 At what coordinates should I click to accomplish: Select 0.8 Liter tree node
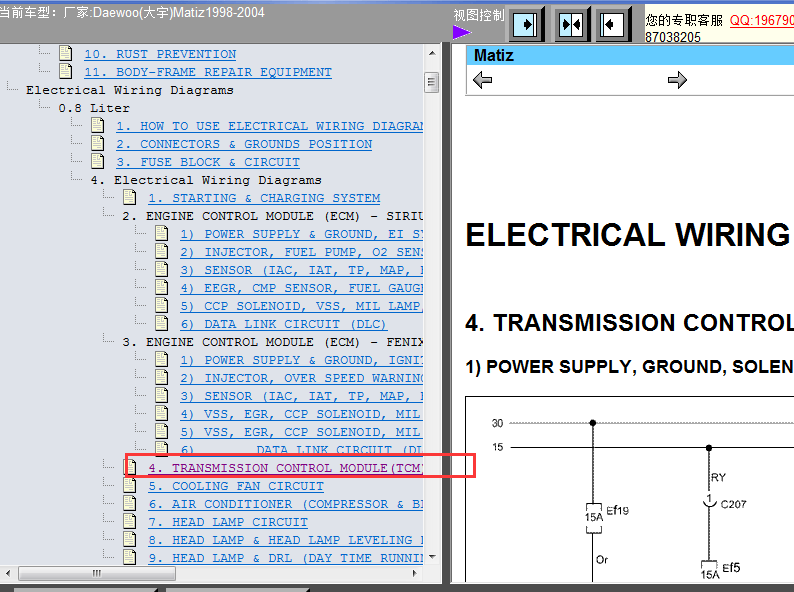pyautogui.click(x=94, y=108)
